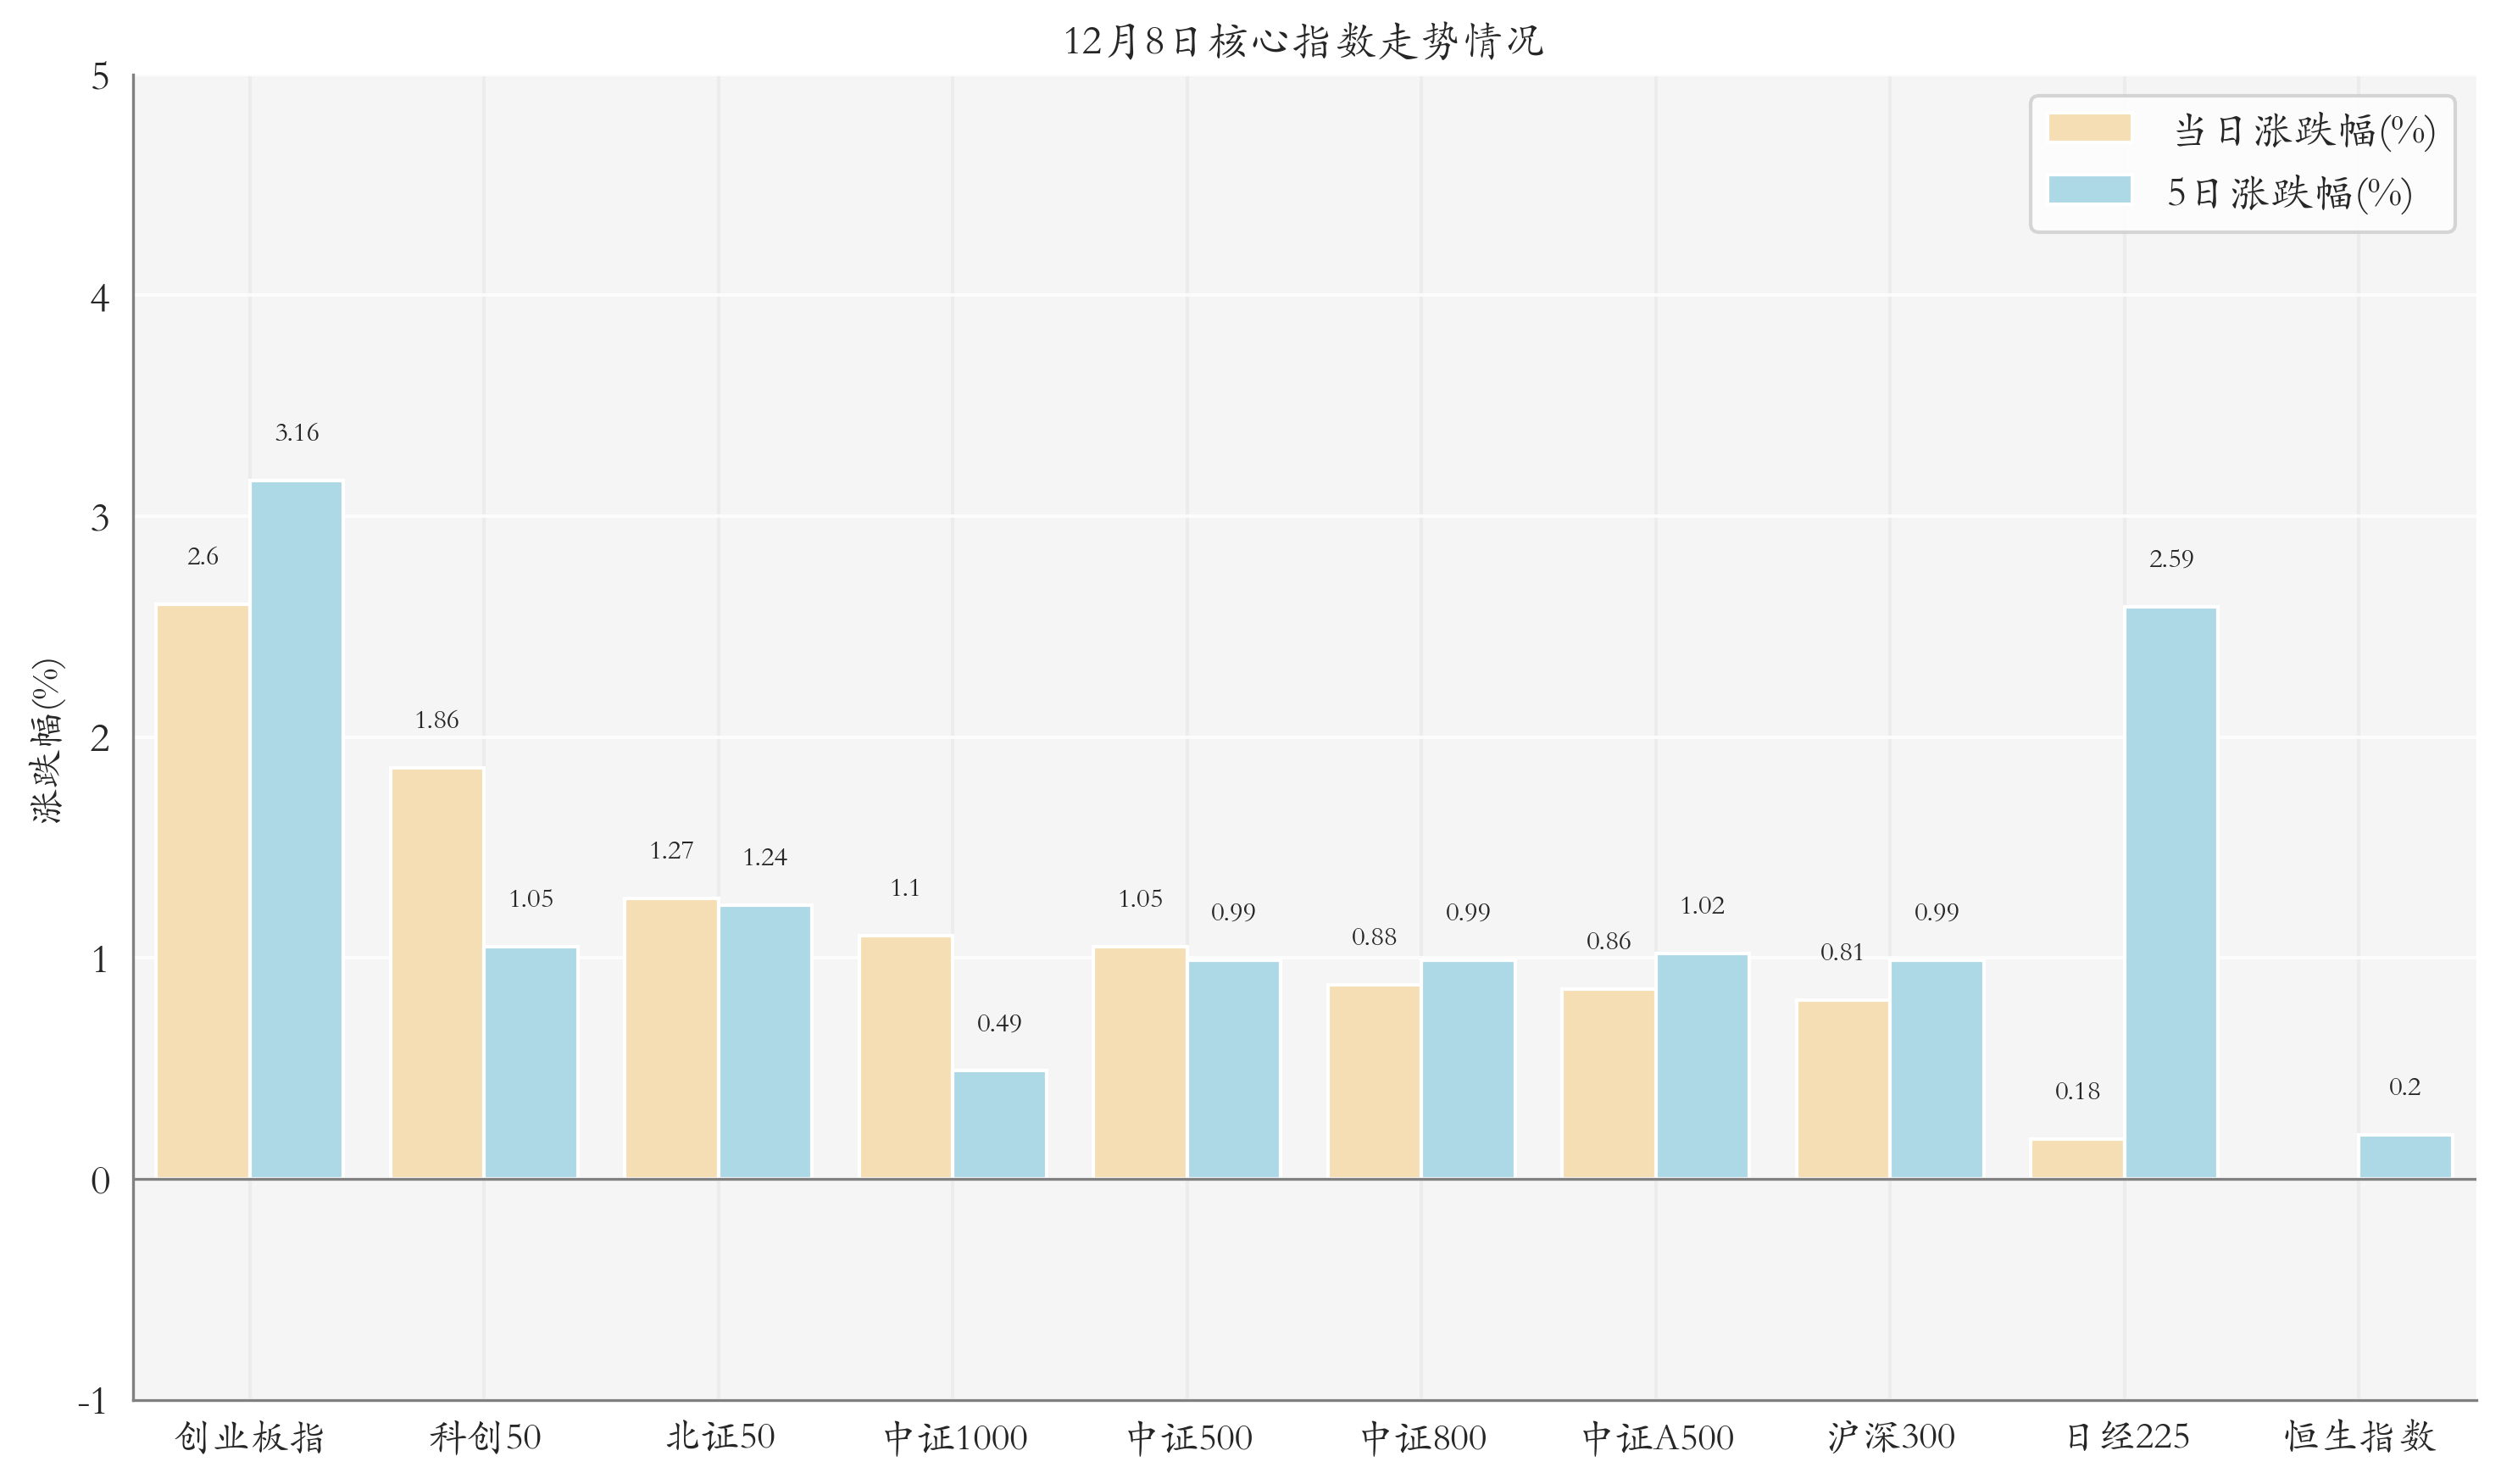
Task: Select the tan 创业板指 bar labeled 2.6
Action: 203,892
